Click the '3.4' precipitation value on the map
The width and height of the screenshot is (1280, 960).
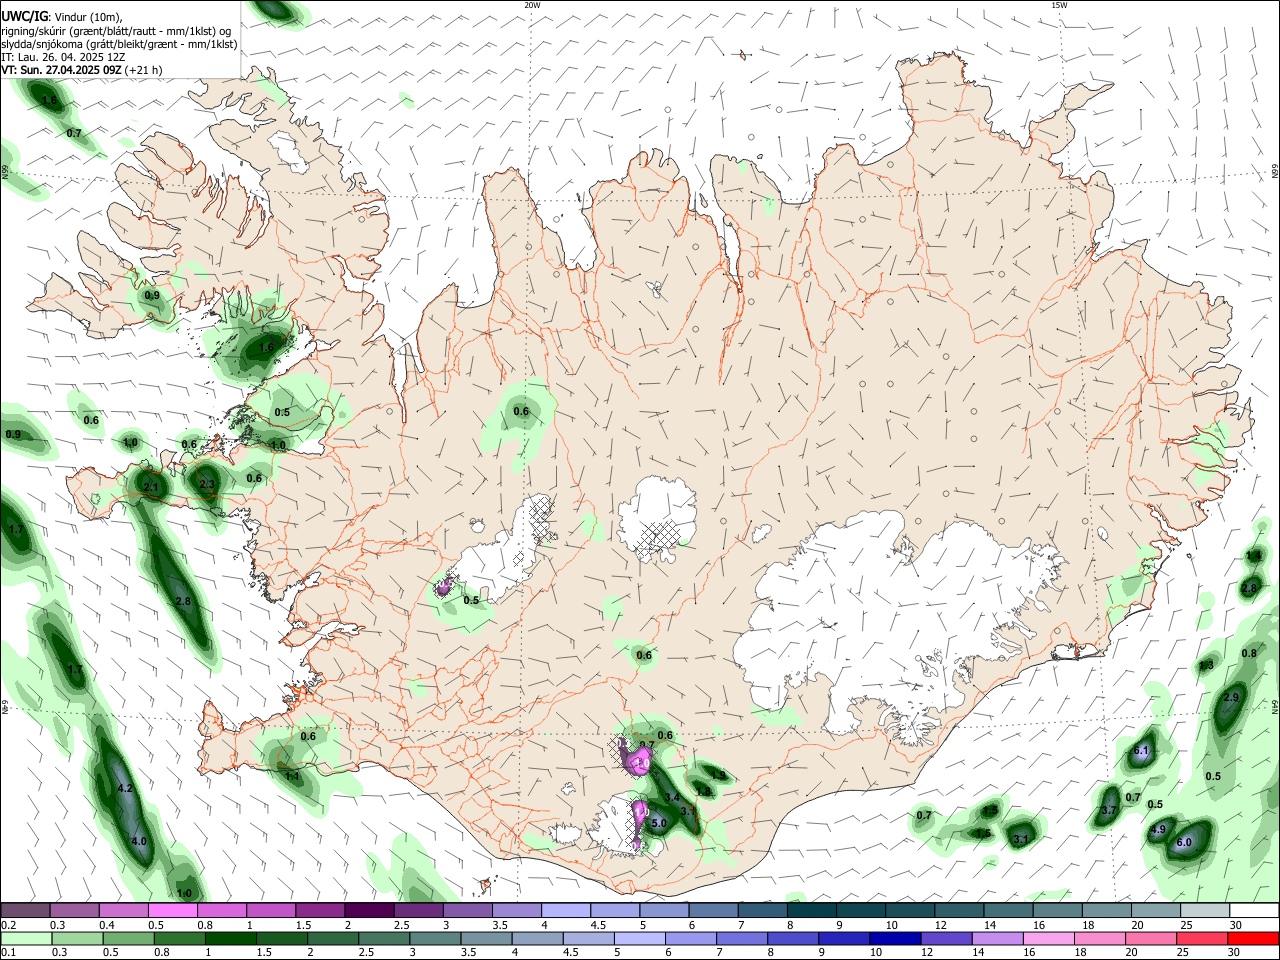[673, 798]
